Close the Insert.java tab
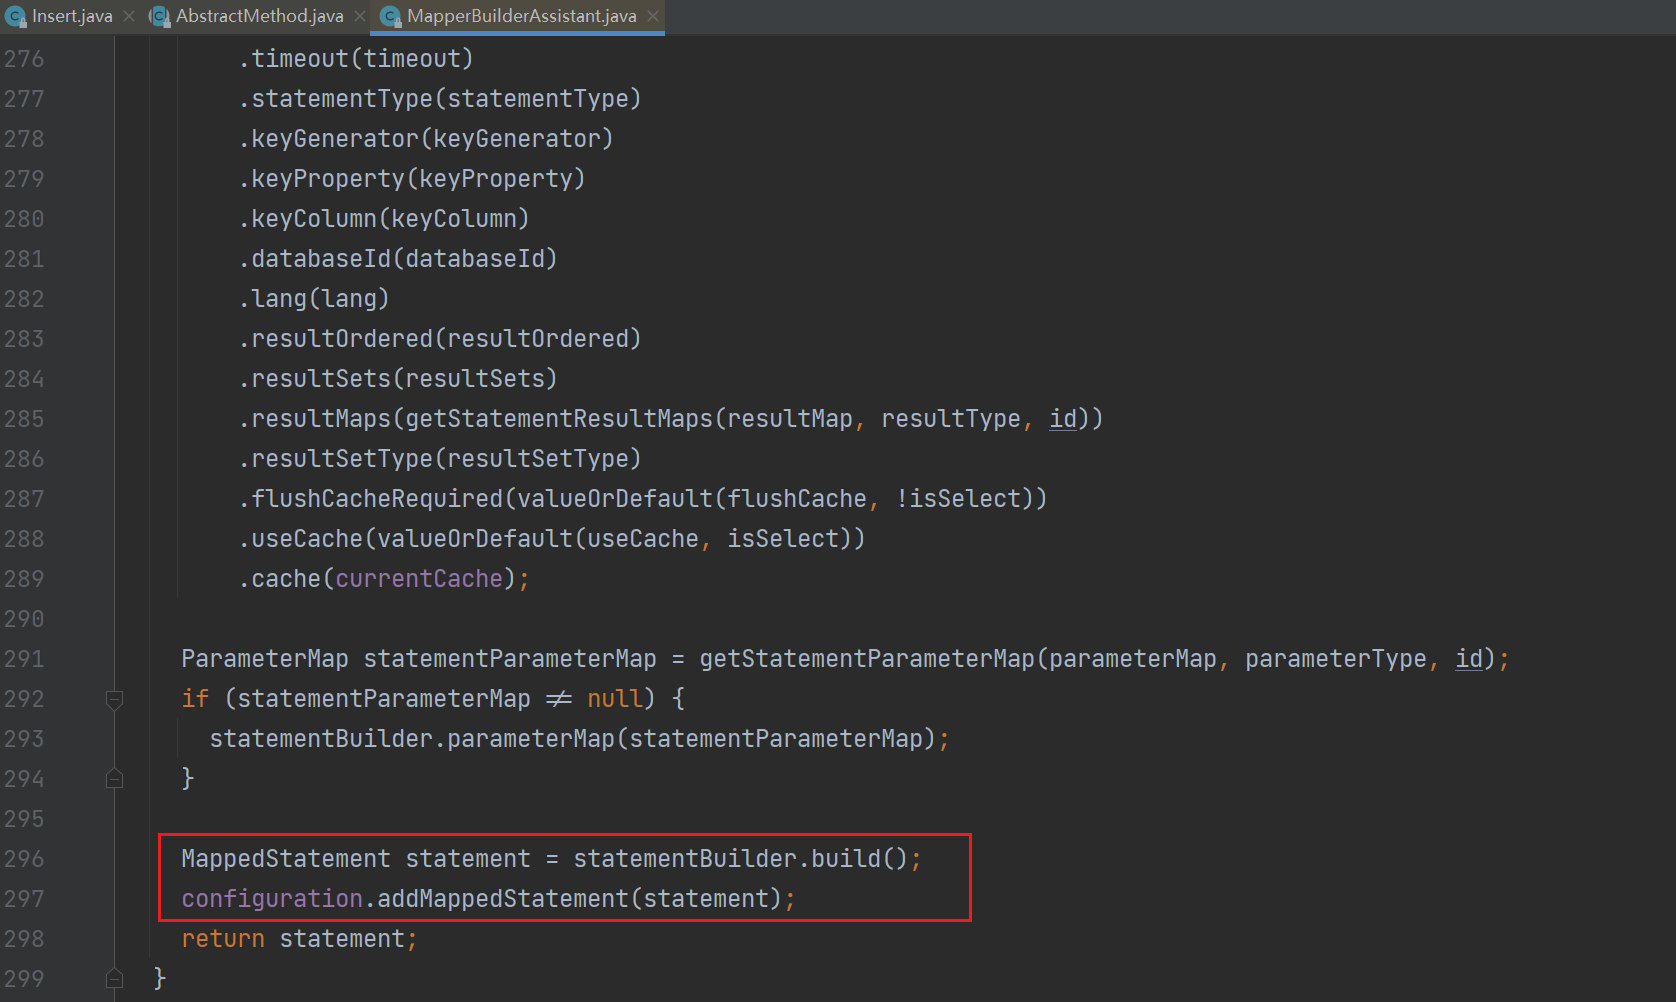The height and width of the screenshot is (1002, 1676). (x=129, y=16)
